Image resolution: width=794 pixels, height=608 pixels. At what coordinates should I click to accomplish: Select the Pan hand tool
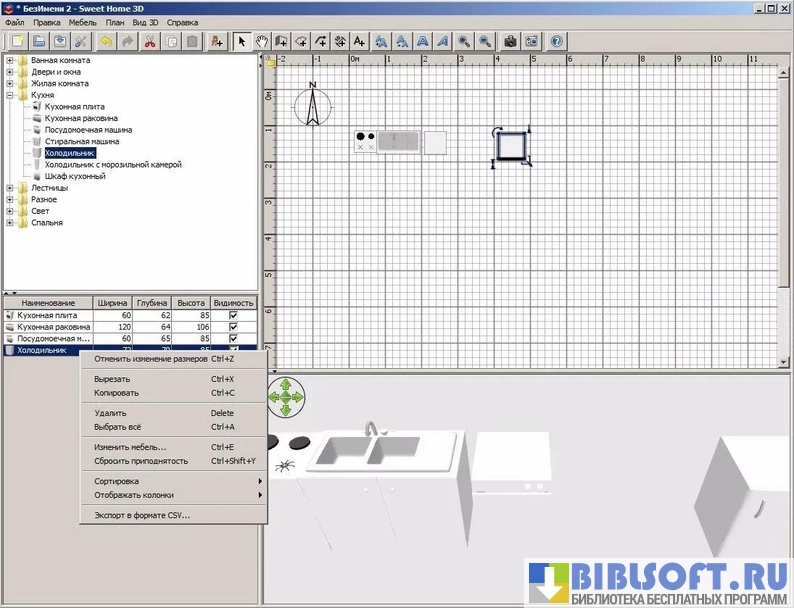click(263, 42)
